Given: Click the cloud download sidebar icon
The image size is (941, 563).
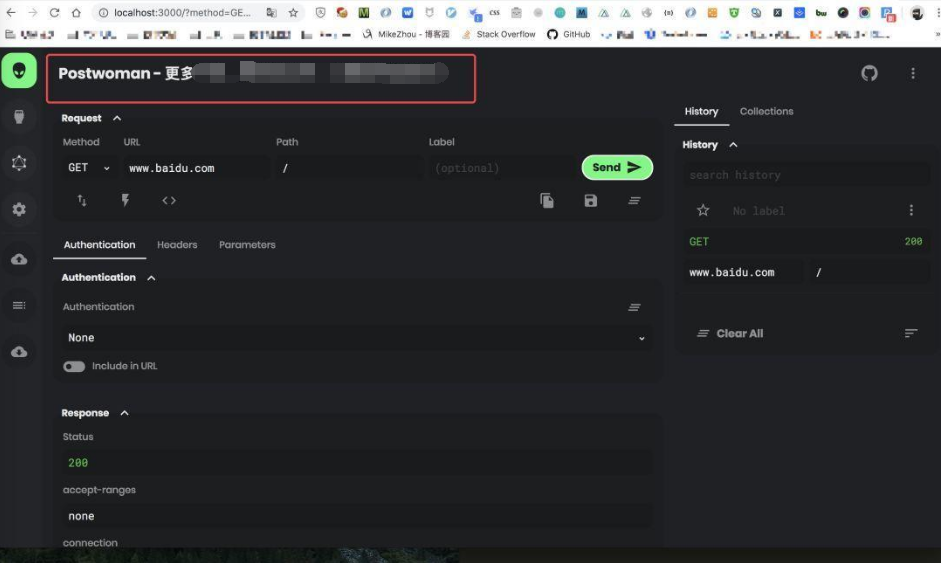Looking at the screenshot, I should (x=19, y=351).
